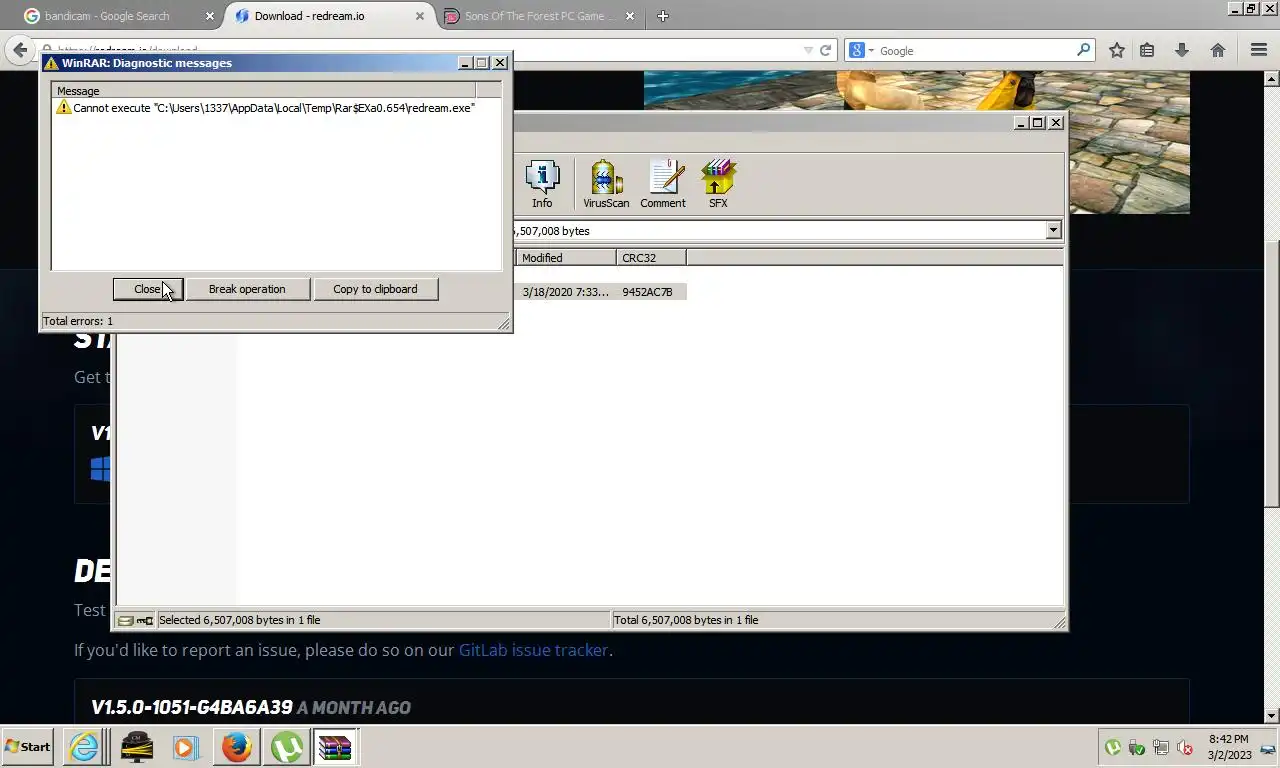Reload the page with the refresh icon
This screenshot has height=768, width=1280.
click(x=826, y=50)
